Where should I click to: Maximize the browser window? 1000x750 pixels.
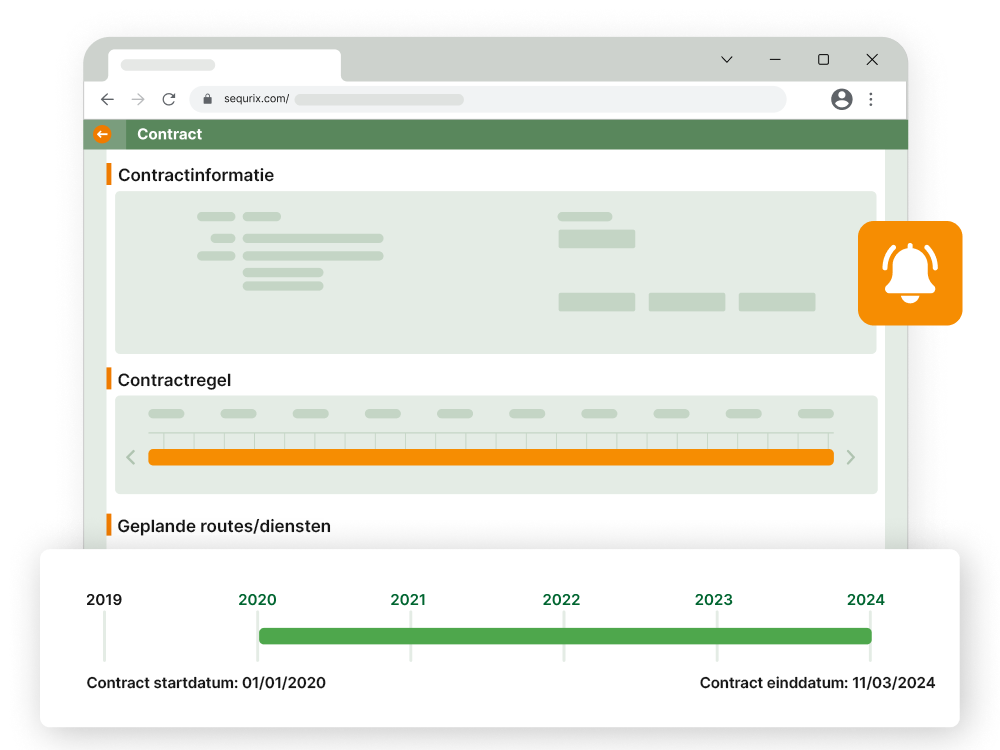point(823,59)
